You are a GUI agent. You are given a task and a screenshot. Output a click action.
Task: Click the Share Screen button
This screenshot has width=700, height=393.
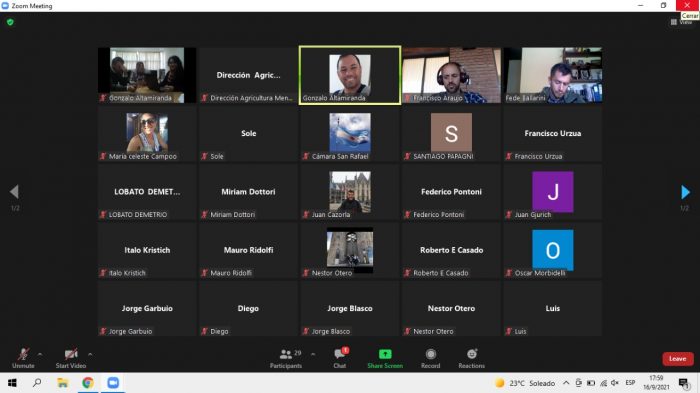pyautogui.click(x=385, y=359)
